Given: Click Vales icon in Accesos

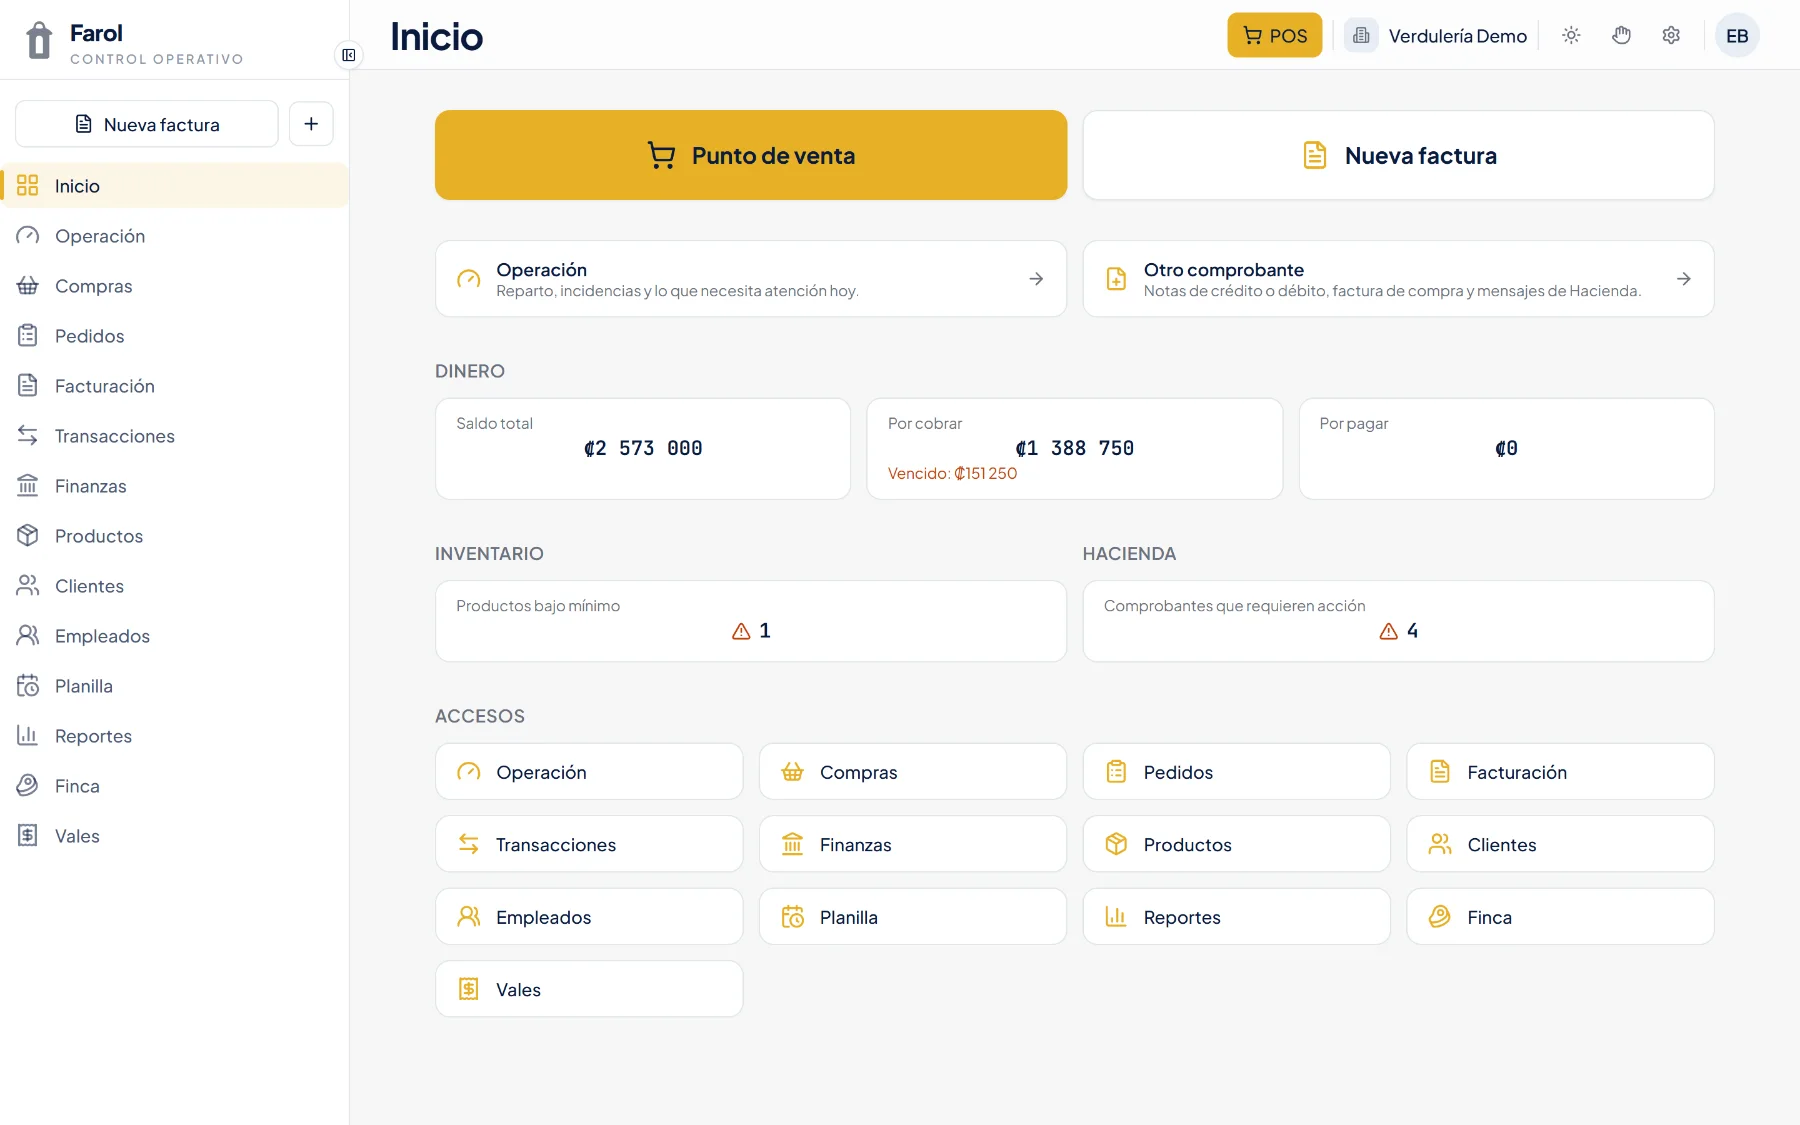Looking at the screenshot, I should point(469,989).
